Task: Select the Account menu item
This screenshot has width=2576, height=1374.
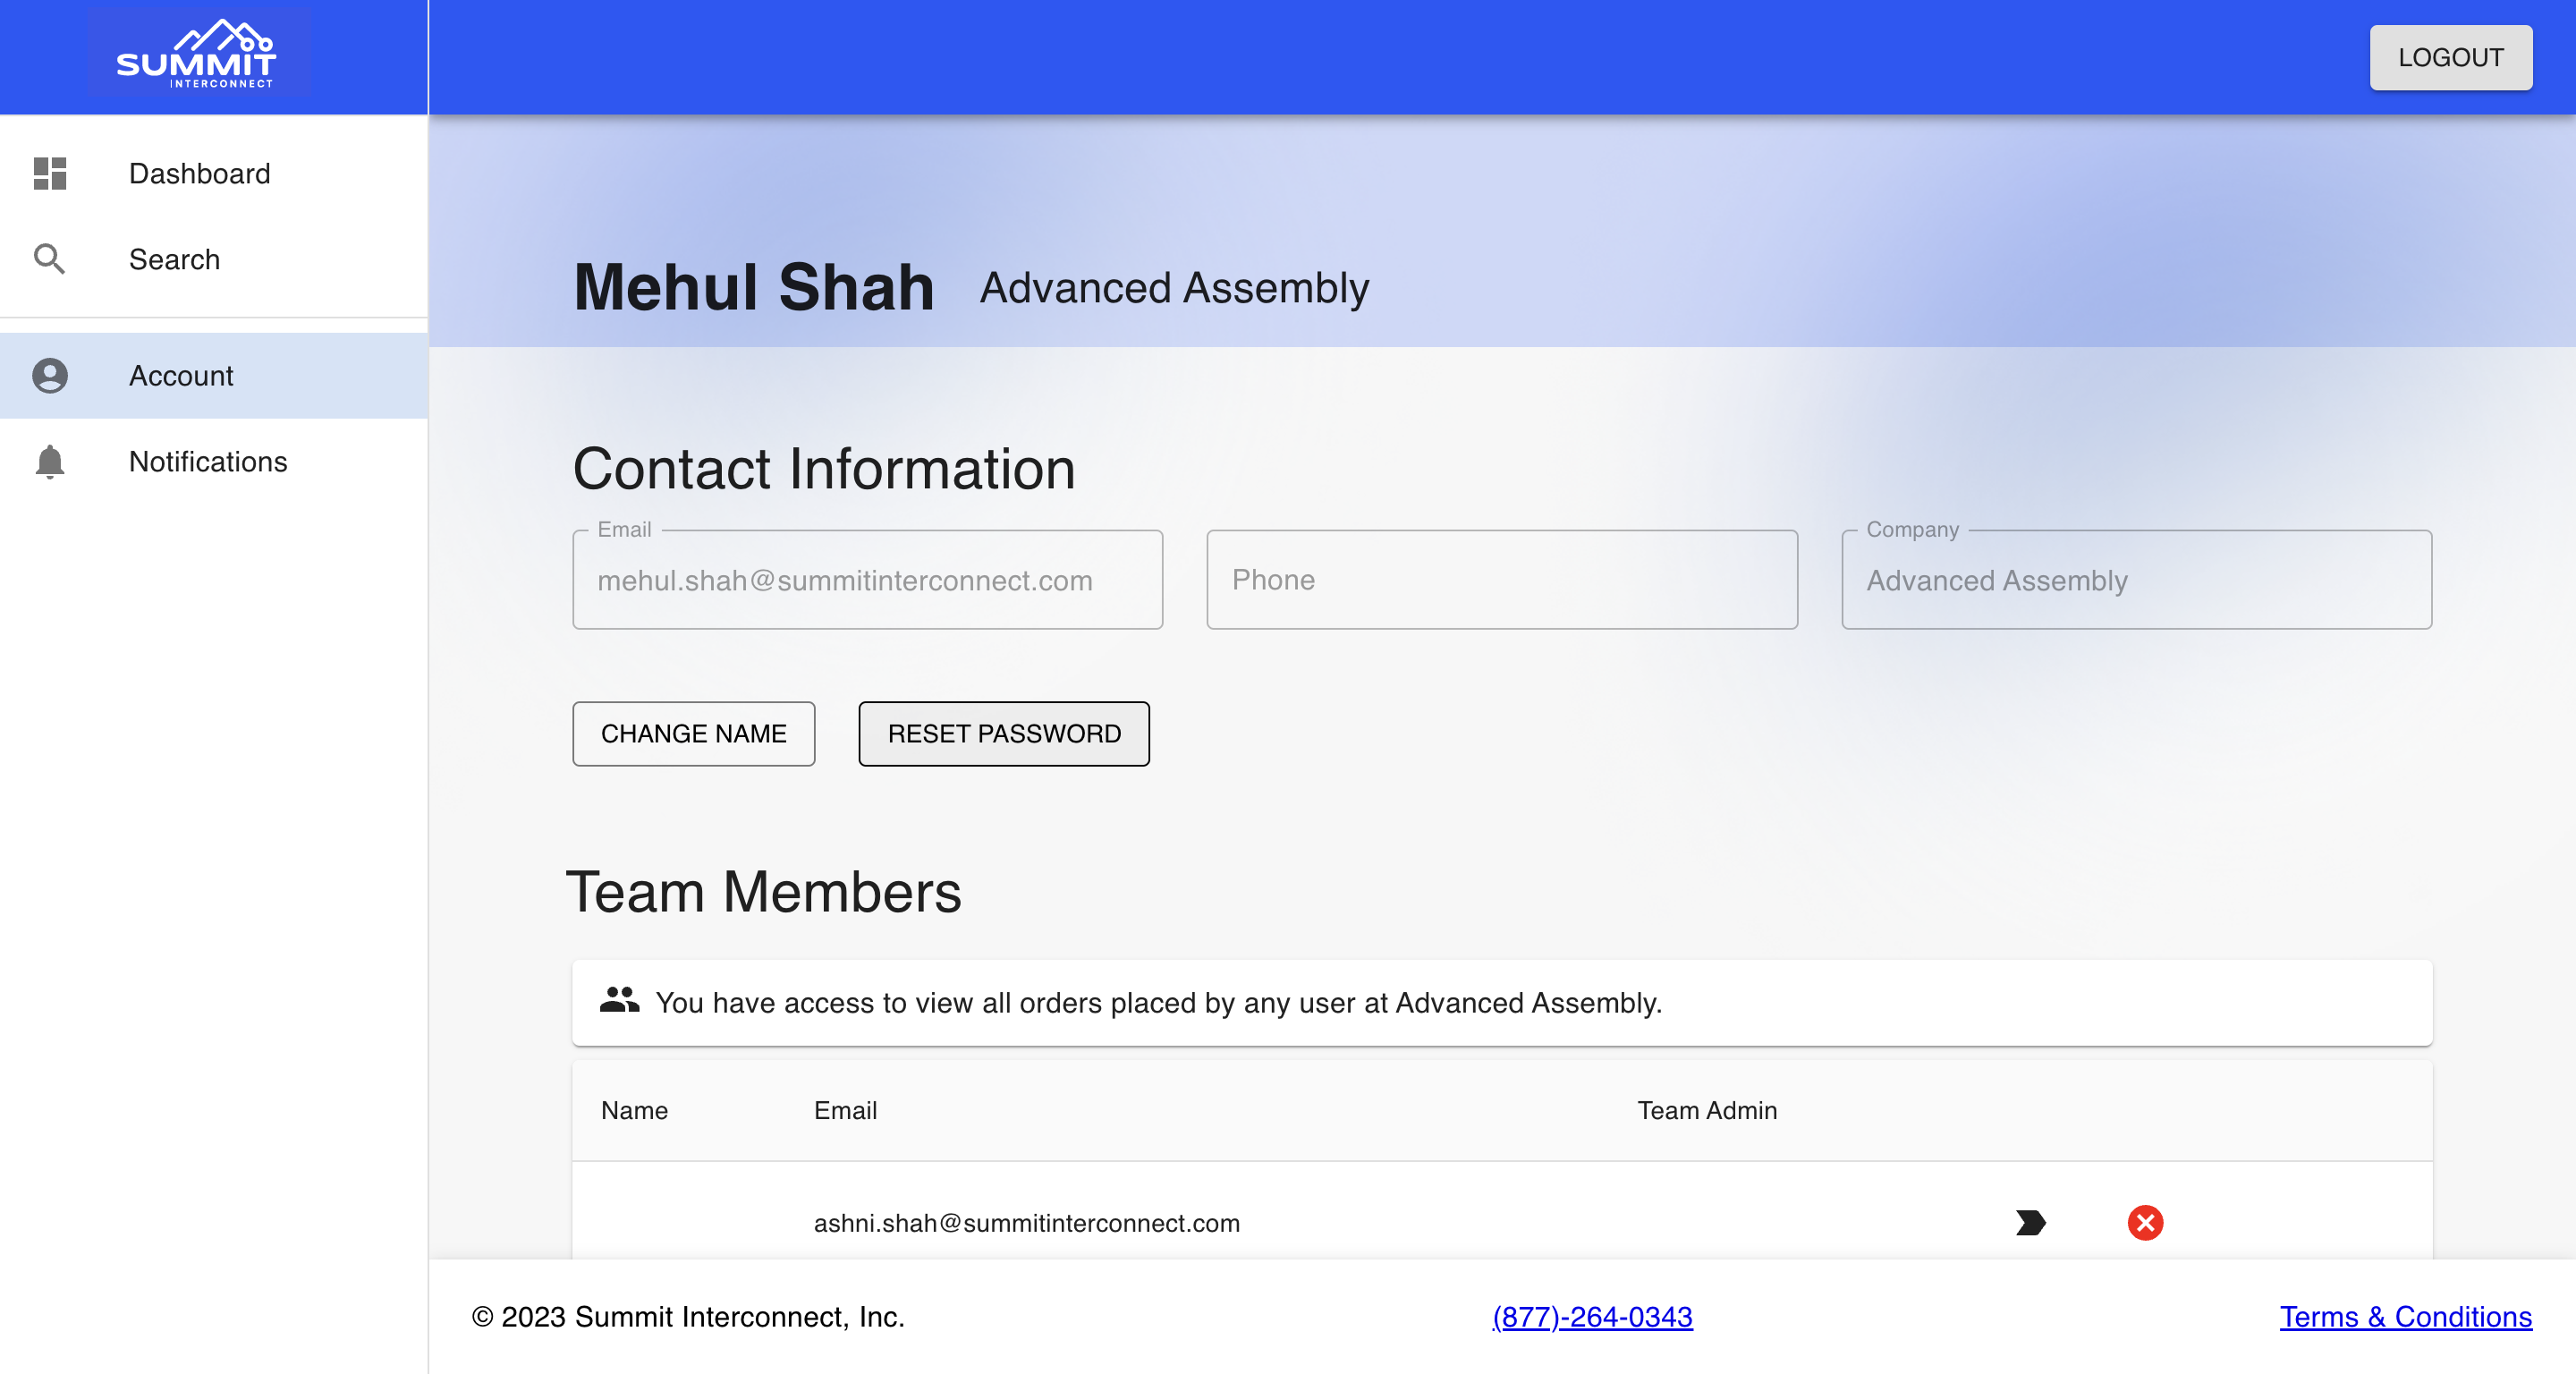Action: coord(214,375)
